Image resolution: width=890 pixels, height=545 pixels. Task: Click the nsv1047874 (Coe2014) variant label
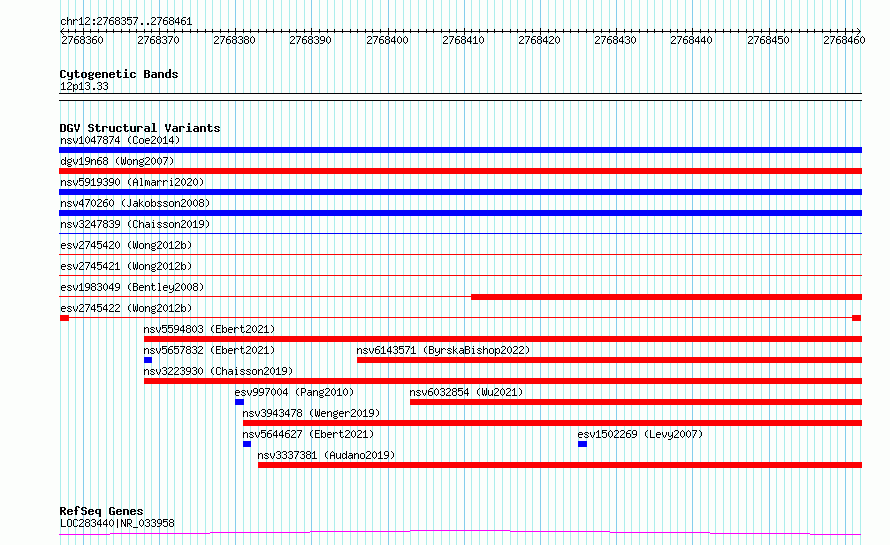[x=120, y=140]
